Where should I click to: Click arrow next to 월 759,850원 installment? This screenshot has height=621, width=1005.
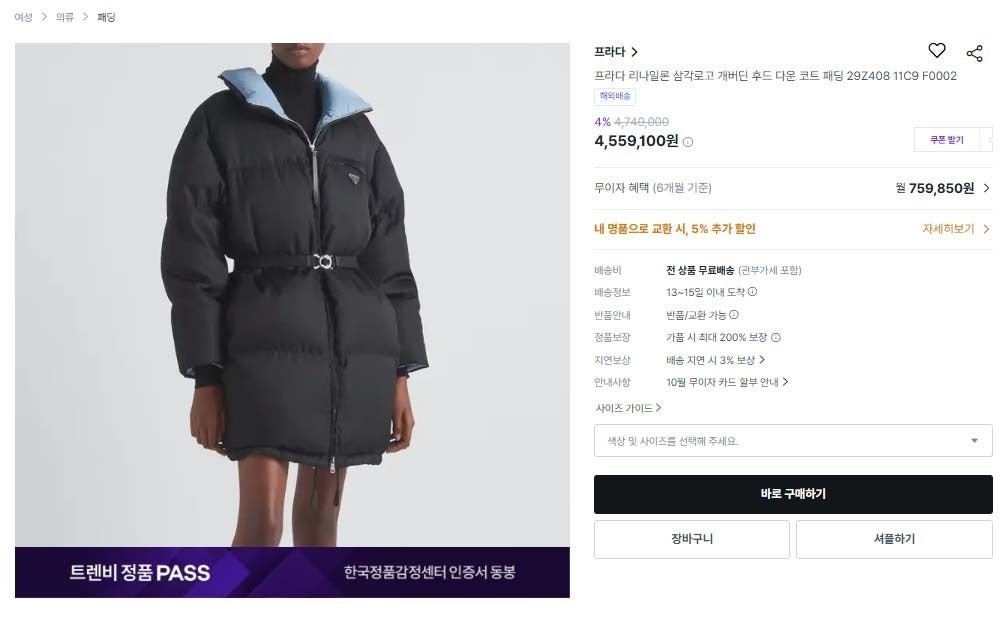pyautogui.click(x=986, y=188)
